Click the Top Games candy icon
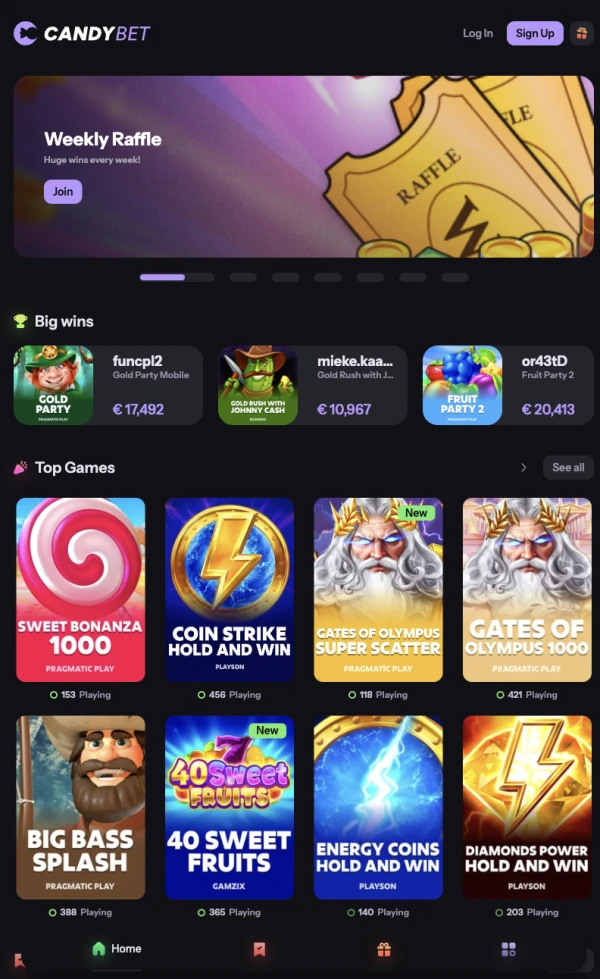 pos(21,468)
